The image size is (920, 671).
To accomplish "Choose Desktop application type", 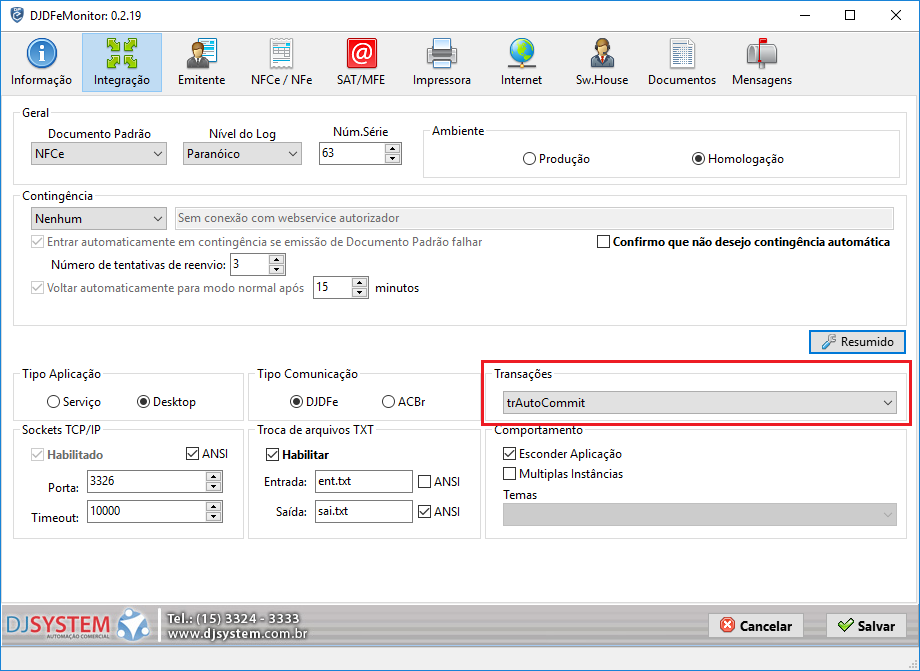I will tap(166, 402).
